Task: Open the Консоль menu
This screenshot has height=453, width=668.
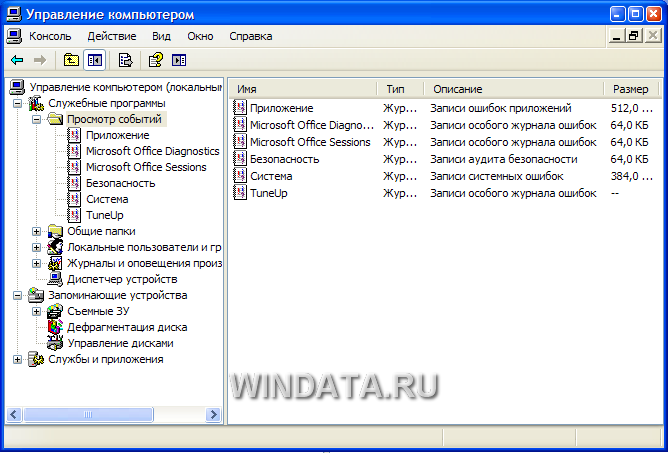Action: coord(50,36)
